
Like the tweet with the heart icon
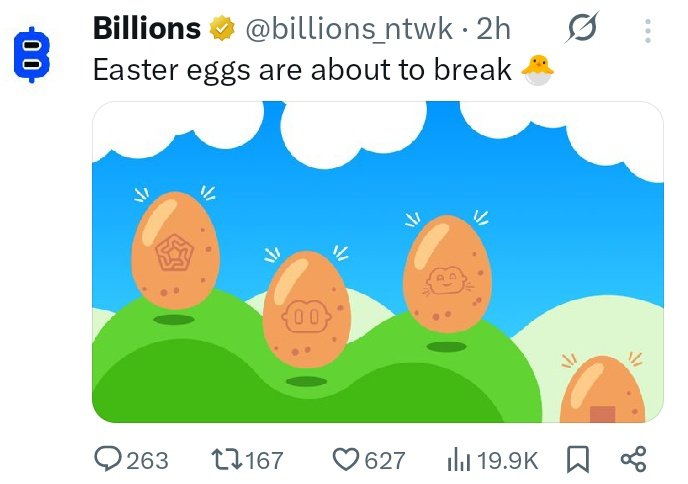345,459
